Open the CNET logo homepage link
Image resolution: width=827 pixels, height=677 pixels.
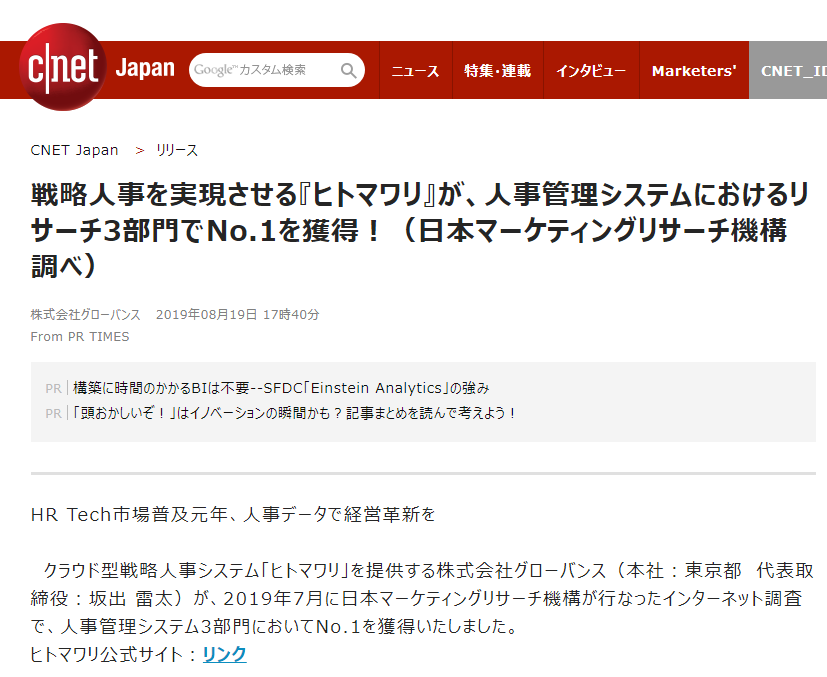coord(63,67)
